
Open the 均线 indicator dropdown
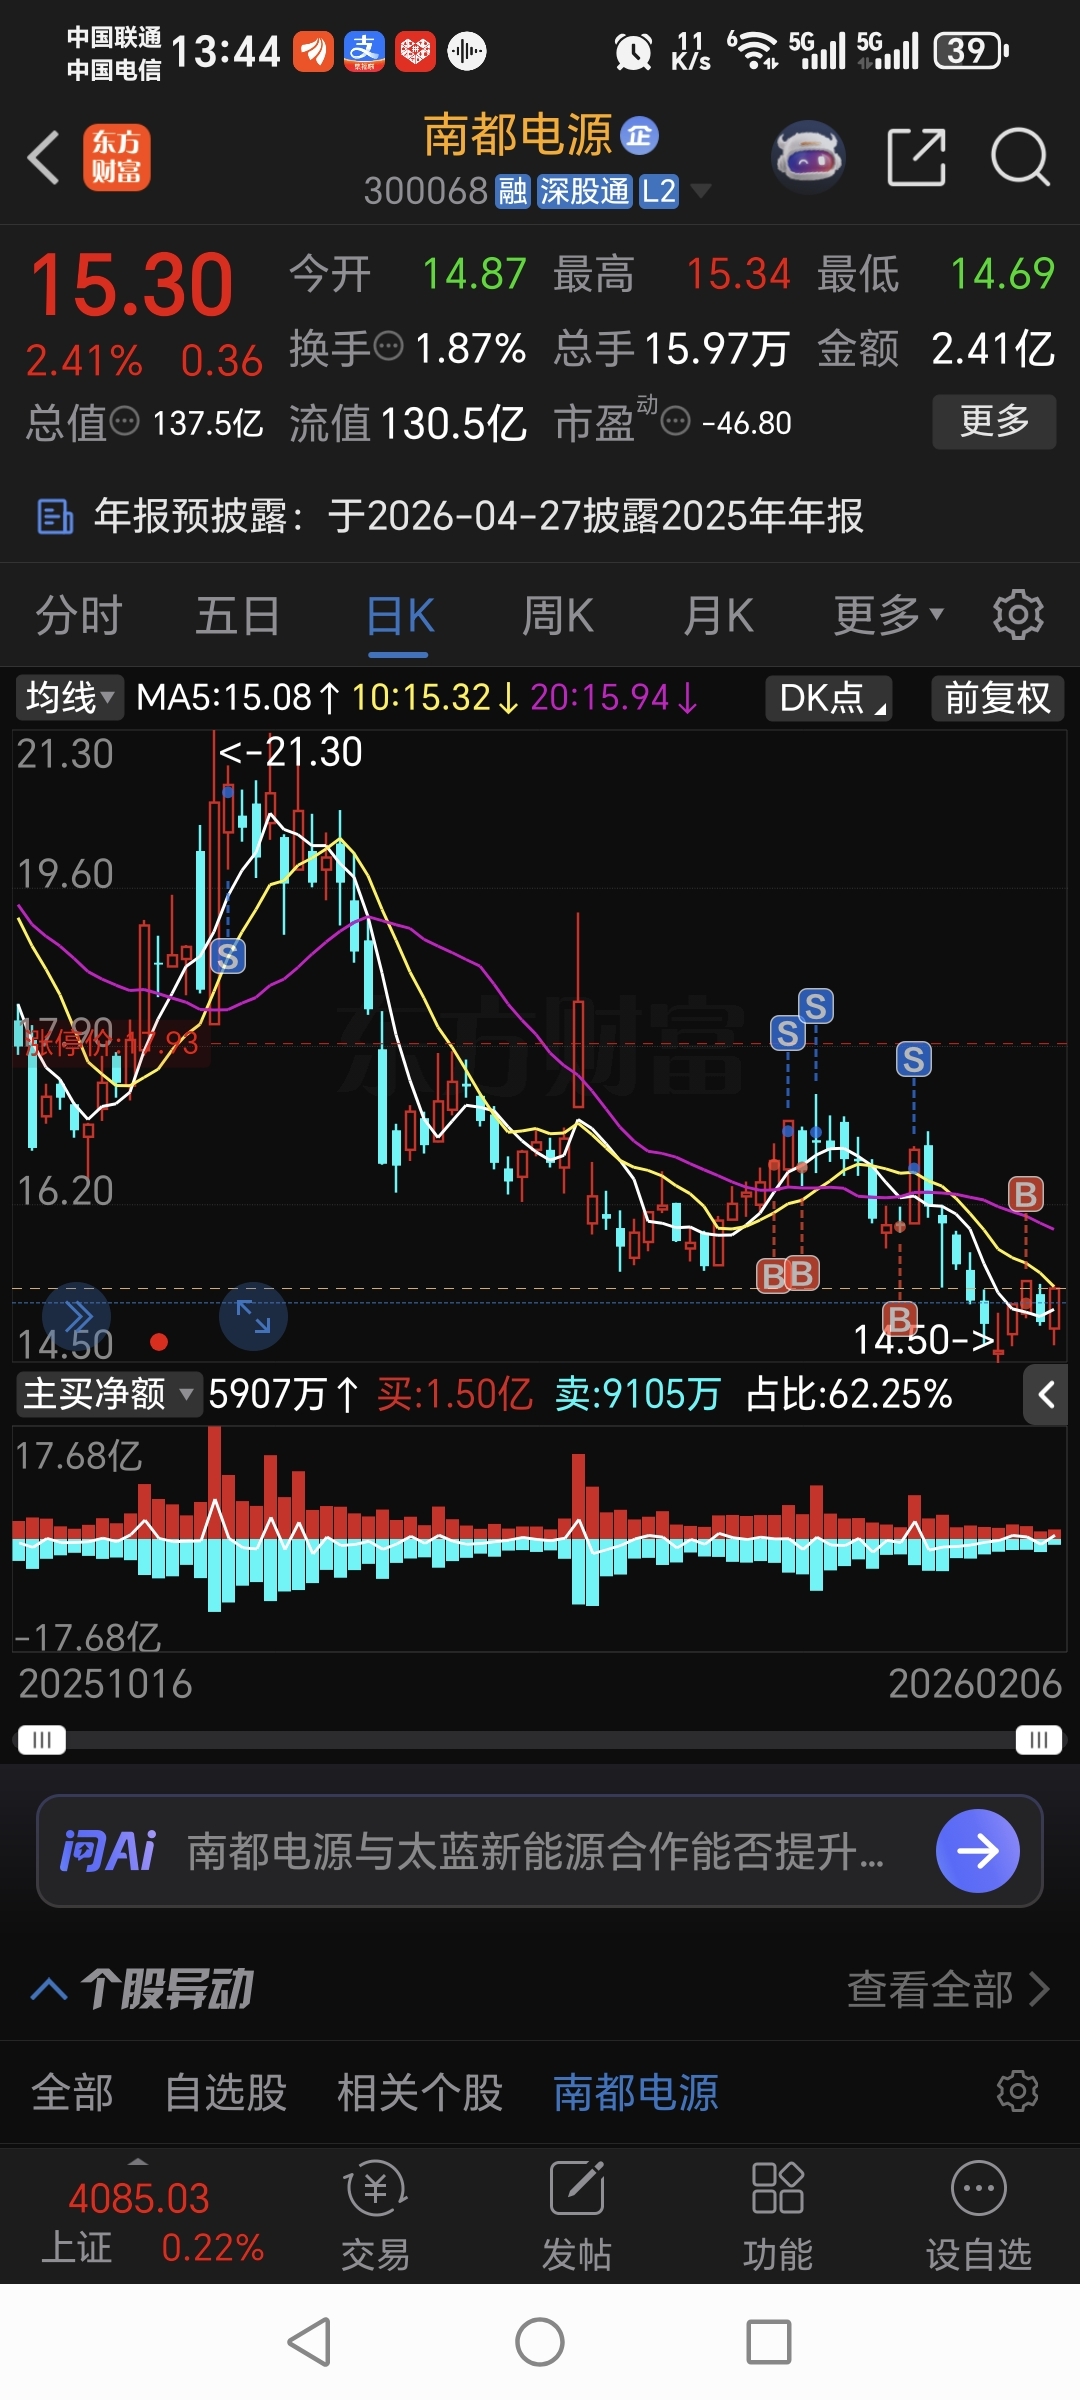click(x=70, y=697)
